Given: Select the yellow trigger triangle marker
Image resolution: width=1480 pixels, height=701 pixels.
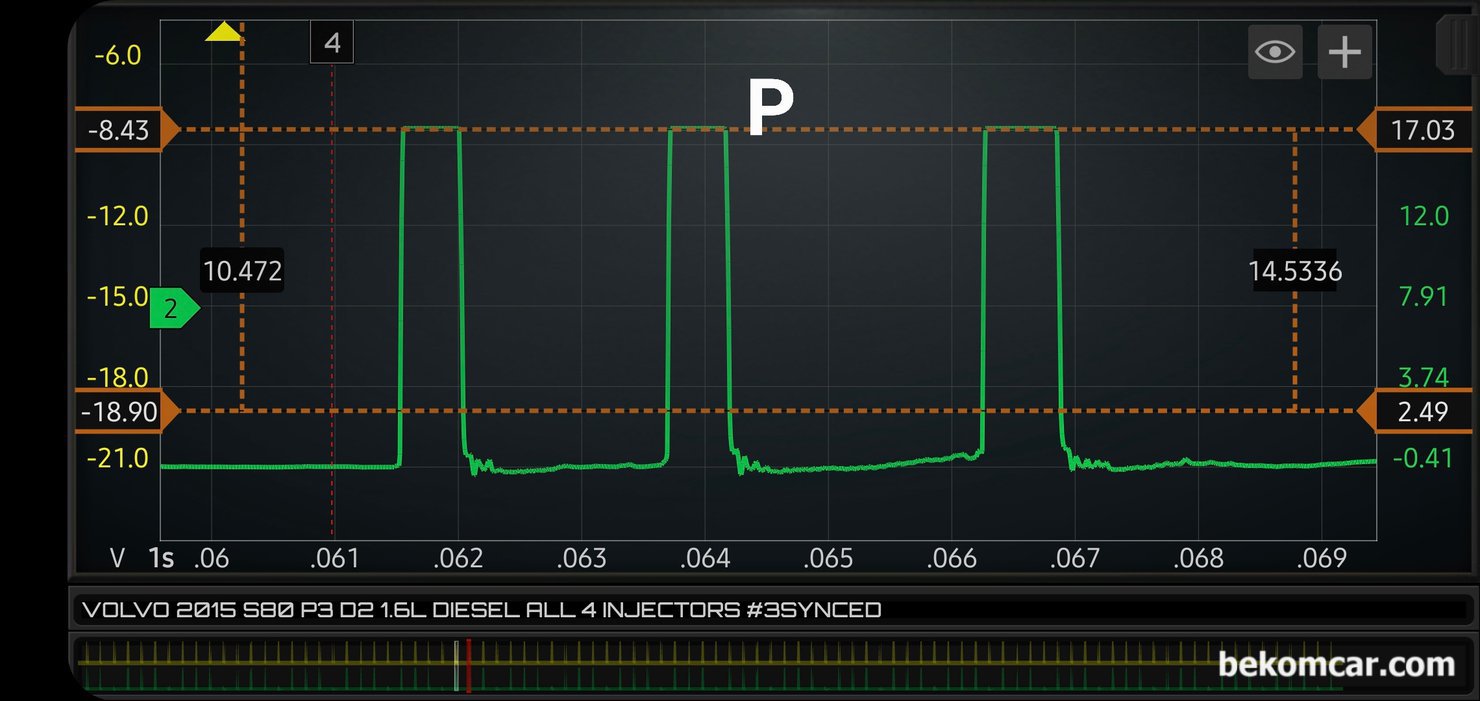Looking at the screenshot, I should coord(224,32).
